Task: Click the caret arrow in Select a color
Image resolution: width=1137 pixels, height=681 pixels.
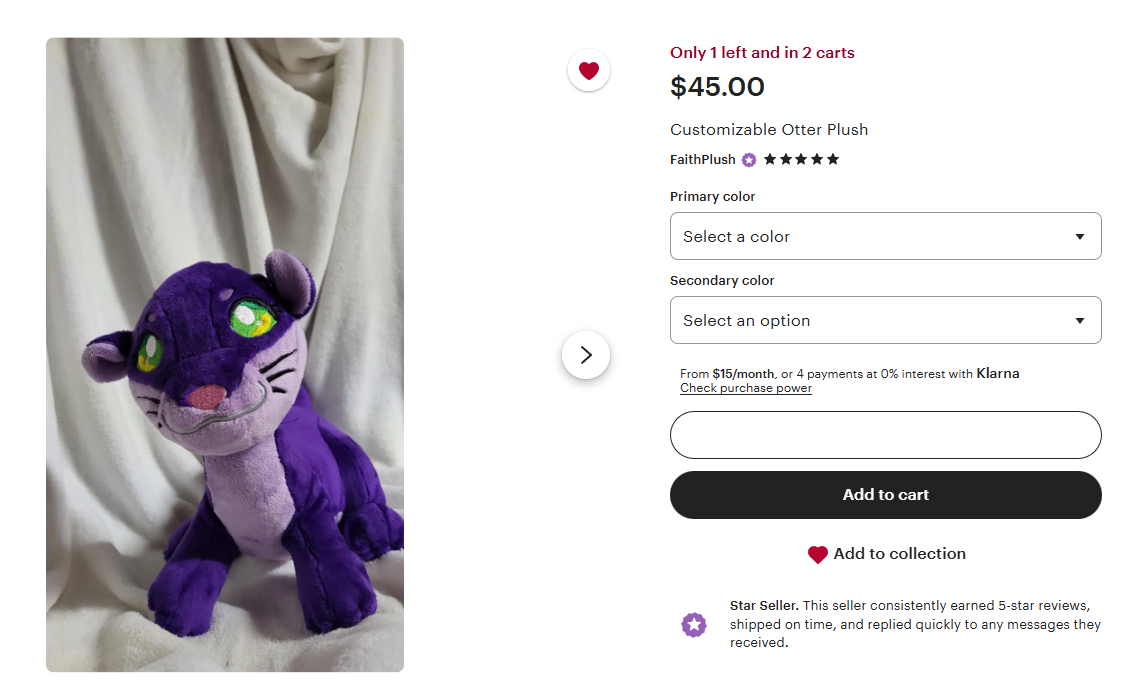Action: (1080, 237)
